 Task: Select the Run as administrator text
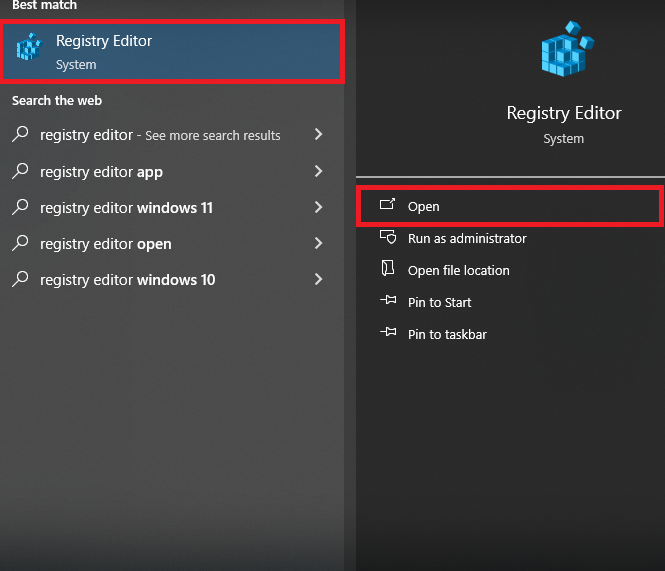pyautogui.click(x=467, y=238)
